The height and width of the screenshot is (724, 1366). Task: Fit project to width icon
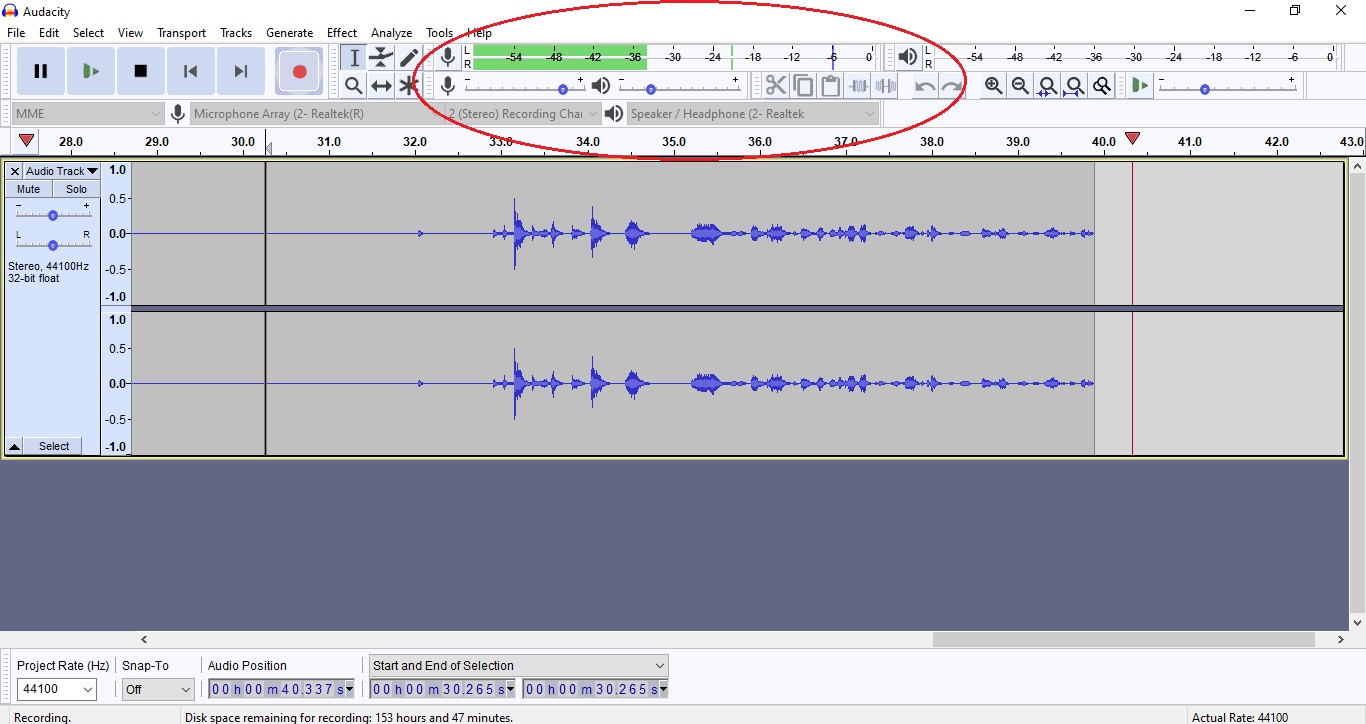click(1074, 86)
